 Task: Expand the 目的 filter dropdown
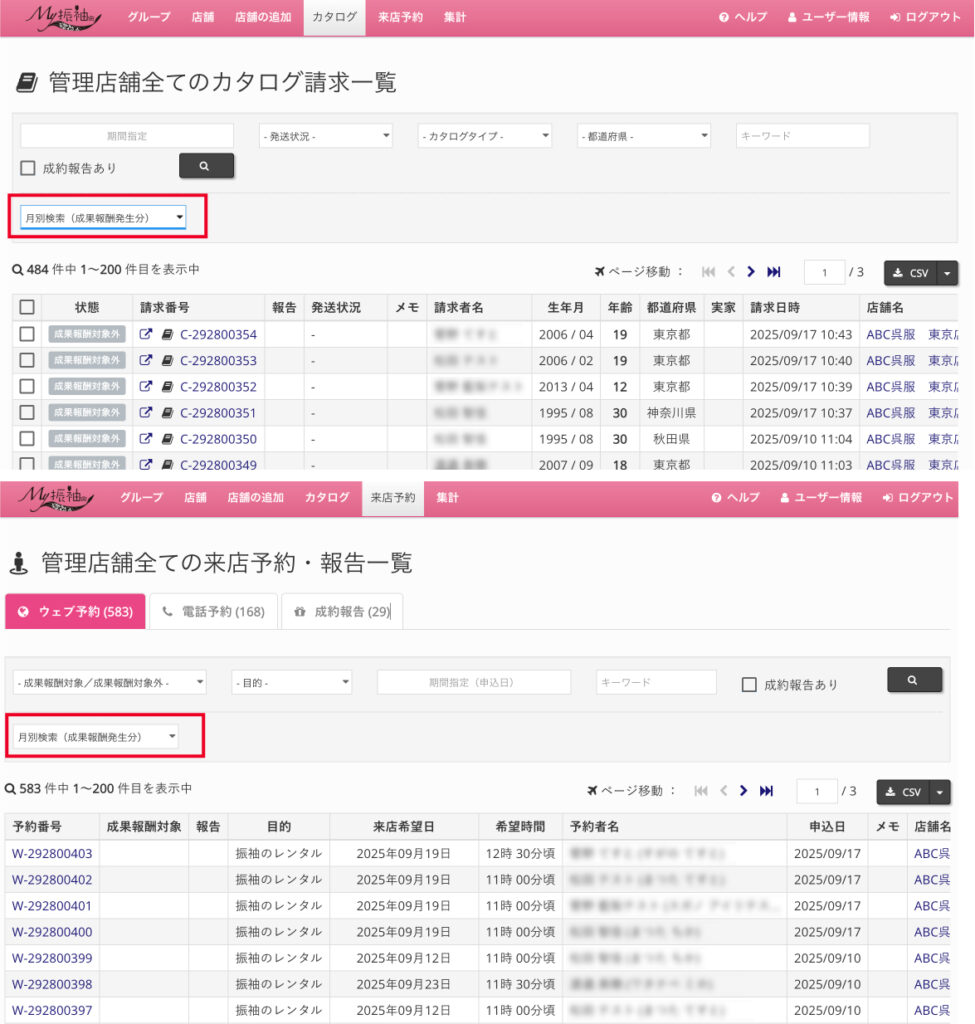point(291,682)
